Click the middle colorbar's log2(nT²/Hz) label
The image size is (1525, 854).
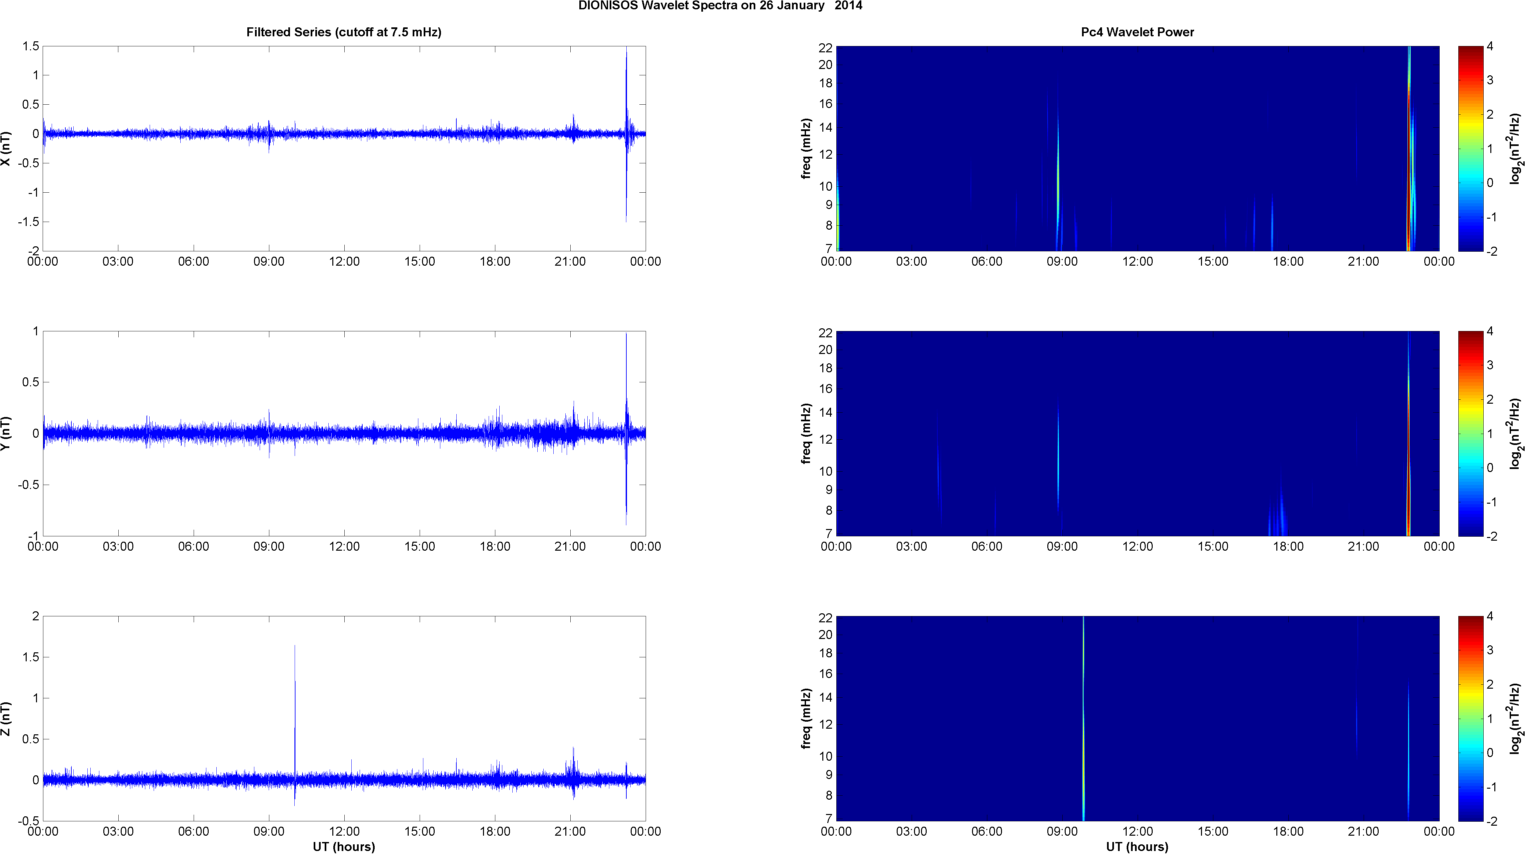1516,433
